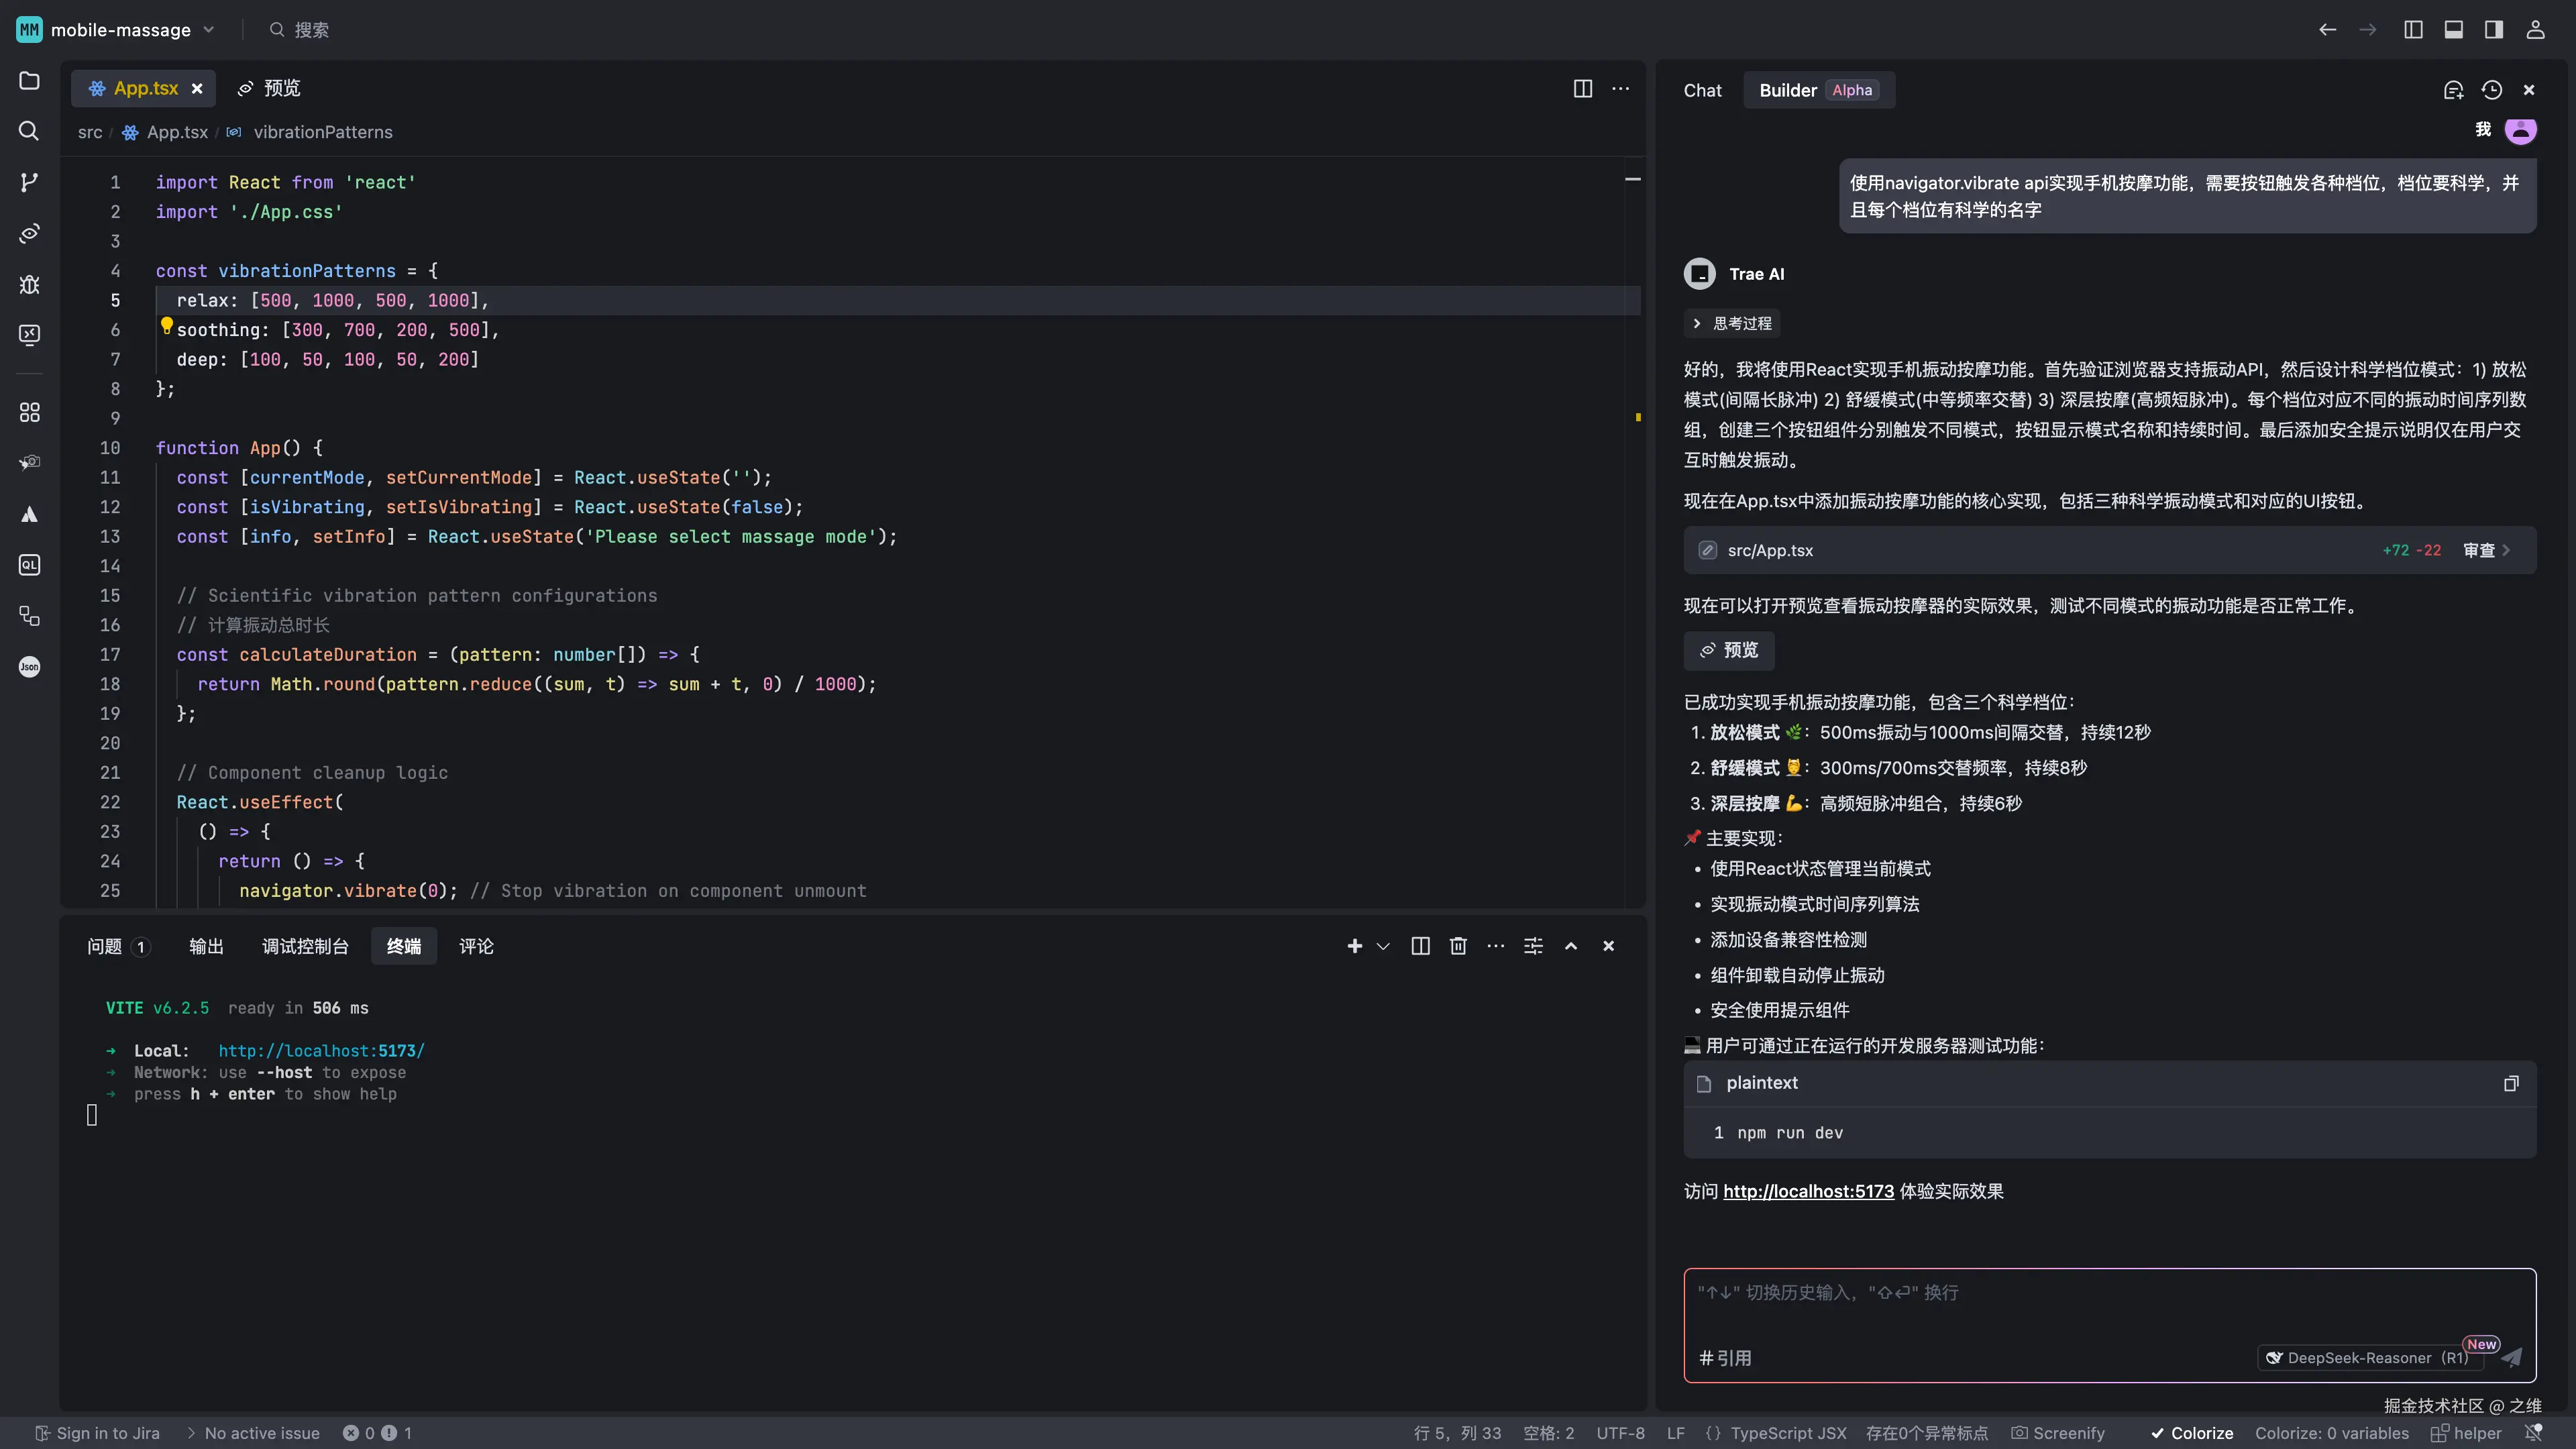The height and width of the screenshot is (1449, 2576).
Task: Click the new chat icon in AI panel
Action: (x=2453, y=90)
